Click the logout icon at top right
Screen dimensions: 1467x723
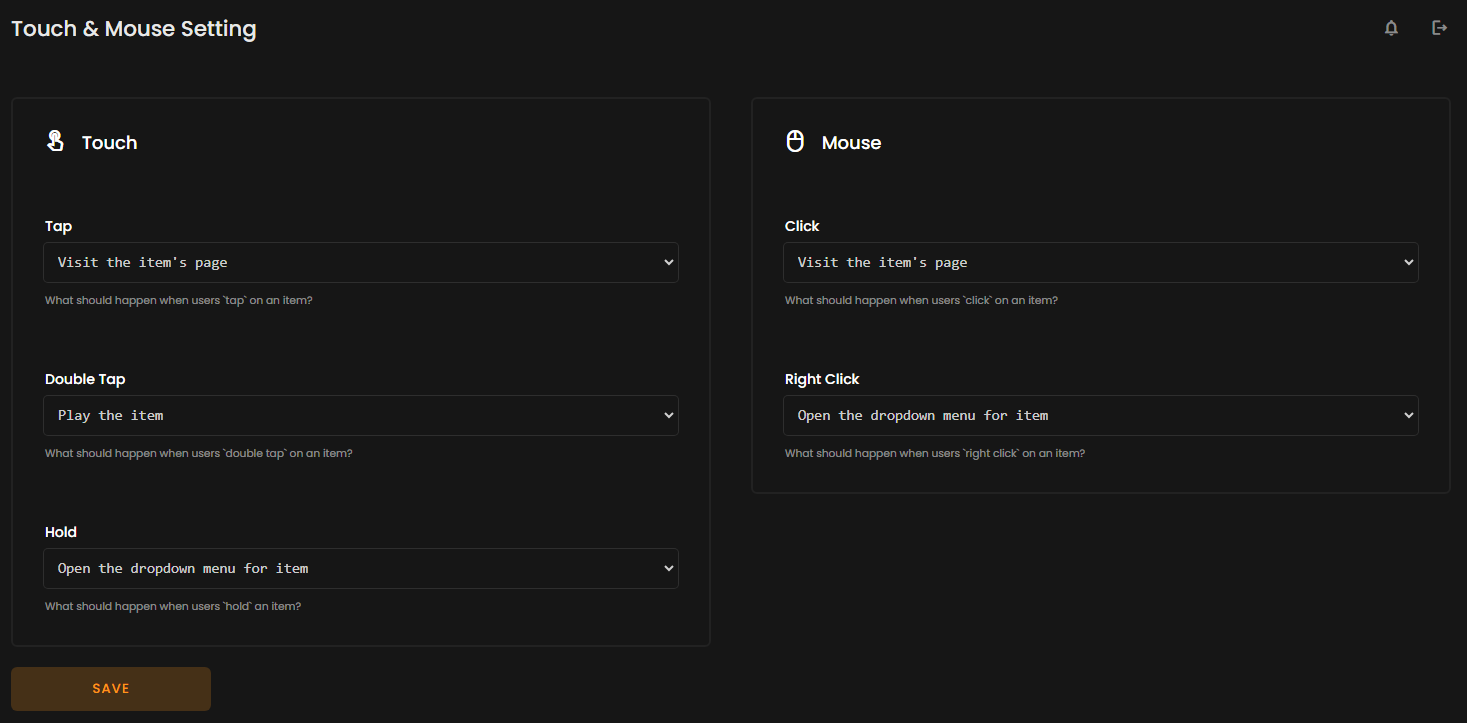[x=1439, y=28]
